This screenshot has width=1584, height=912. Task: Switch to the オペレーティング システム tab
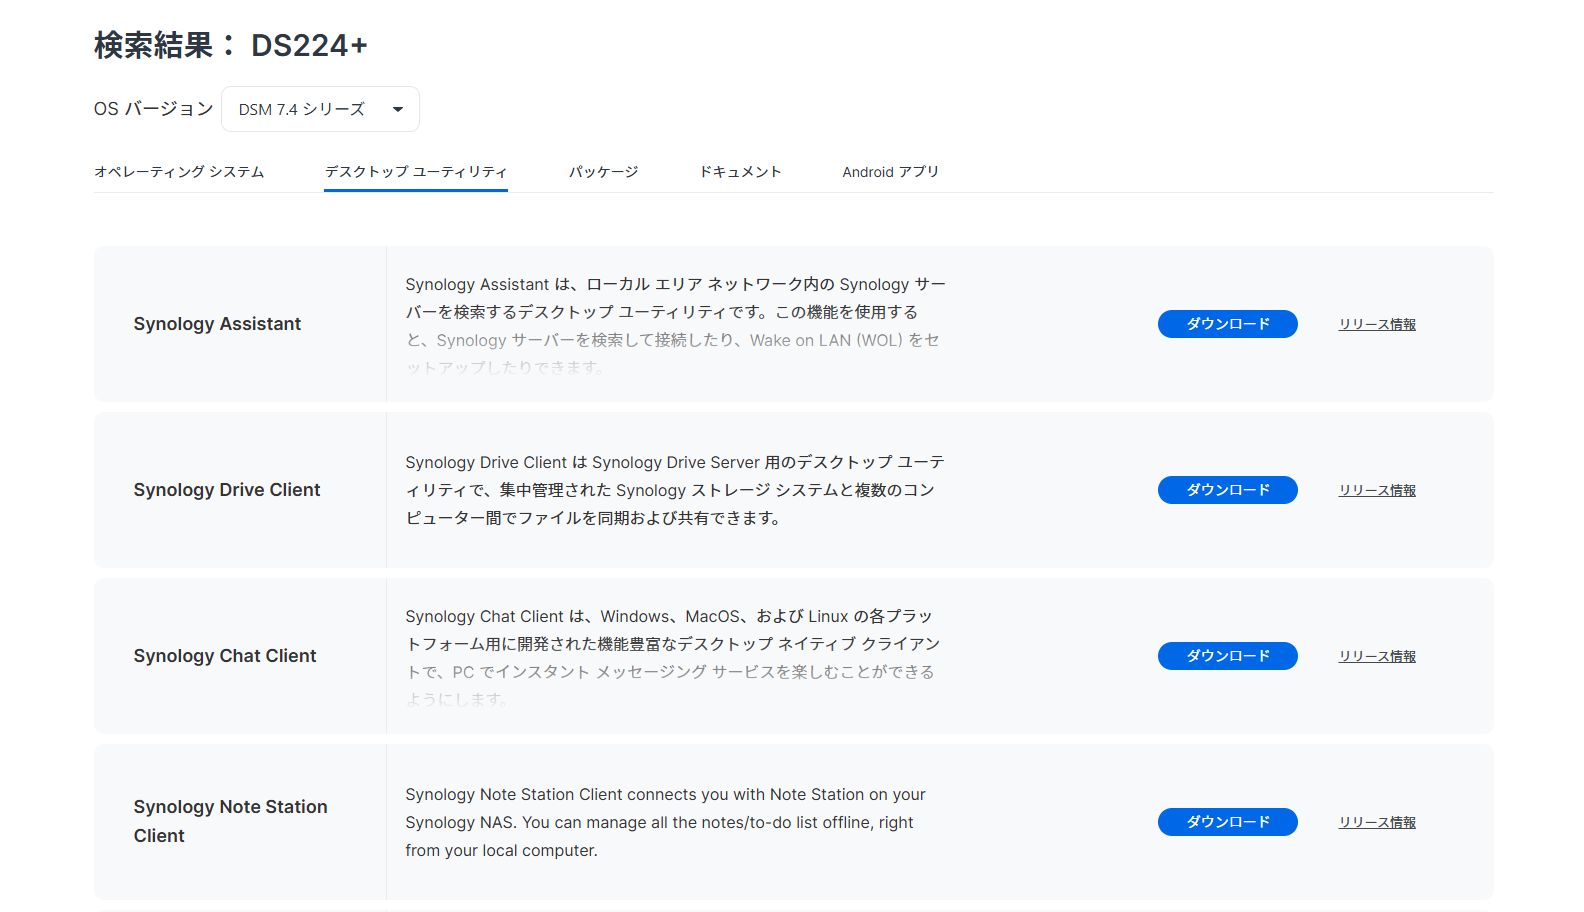[x=179, y=172]
